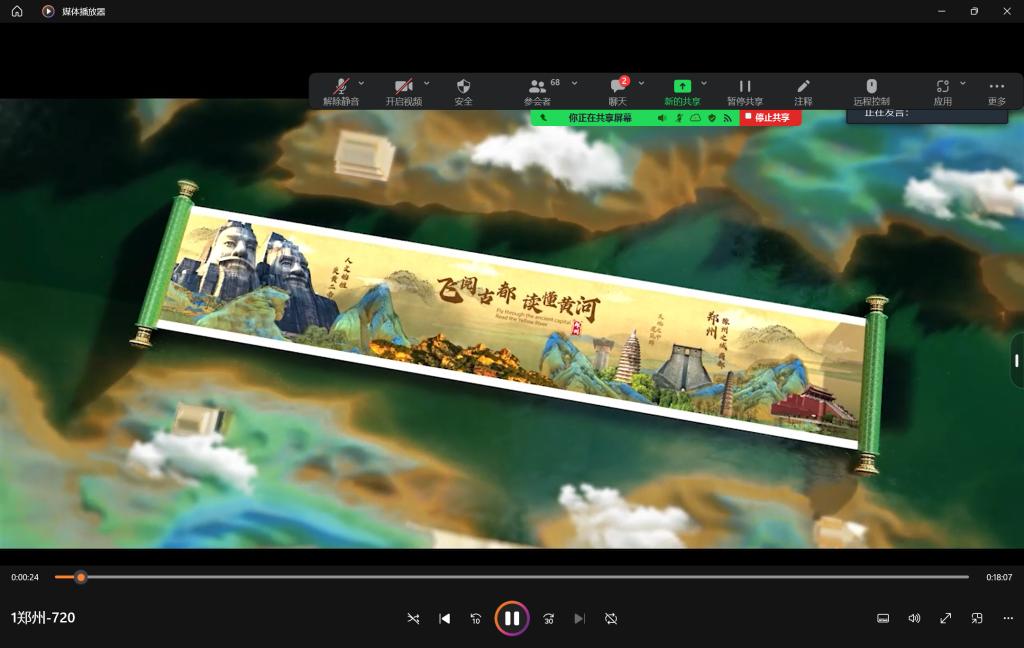Viewport: 1024px width, 648px height.
Task: Start a 新的共享 new share
Action: tap(682, 89)
